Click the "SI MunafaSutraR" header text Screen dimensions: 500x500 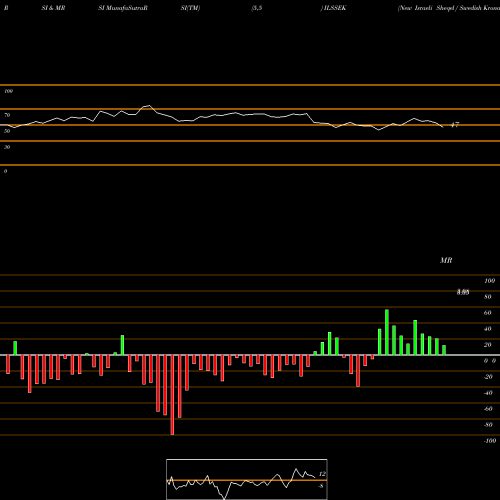tap(123, 8)
